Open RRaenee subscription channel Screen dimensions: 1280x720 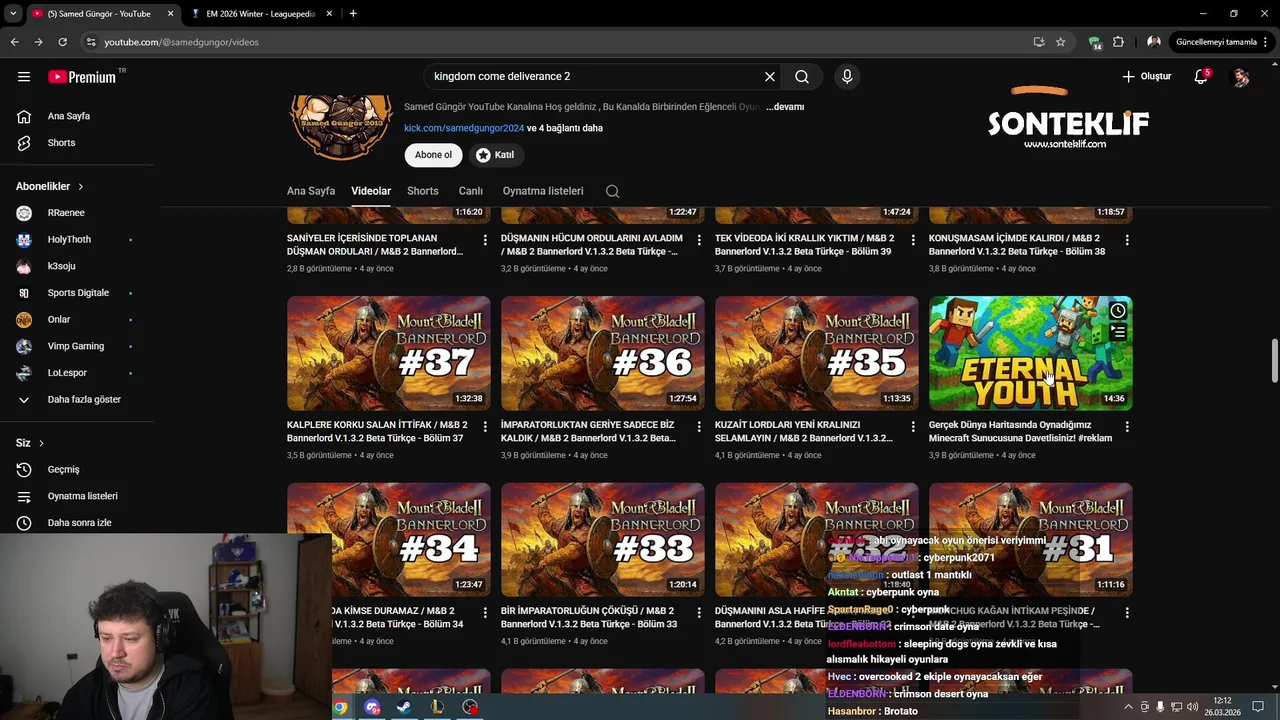coord(68,213)
